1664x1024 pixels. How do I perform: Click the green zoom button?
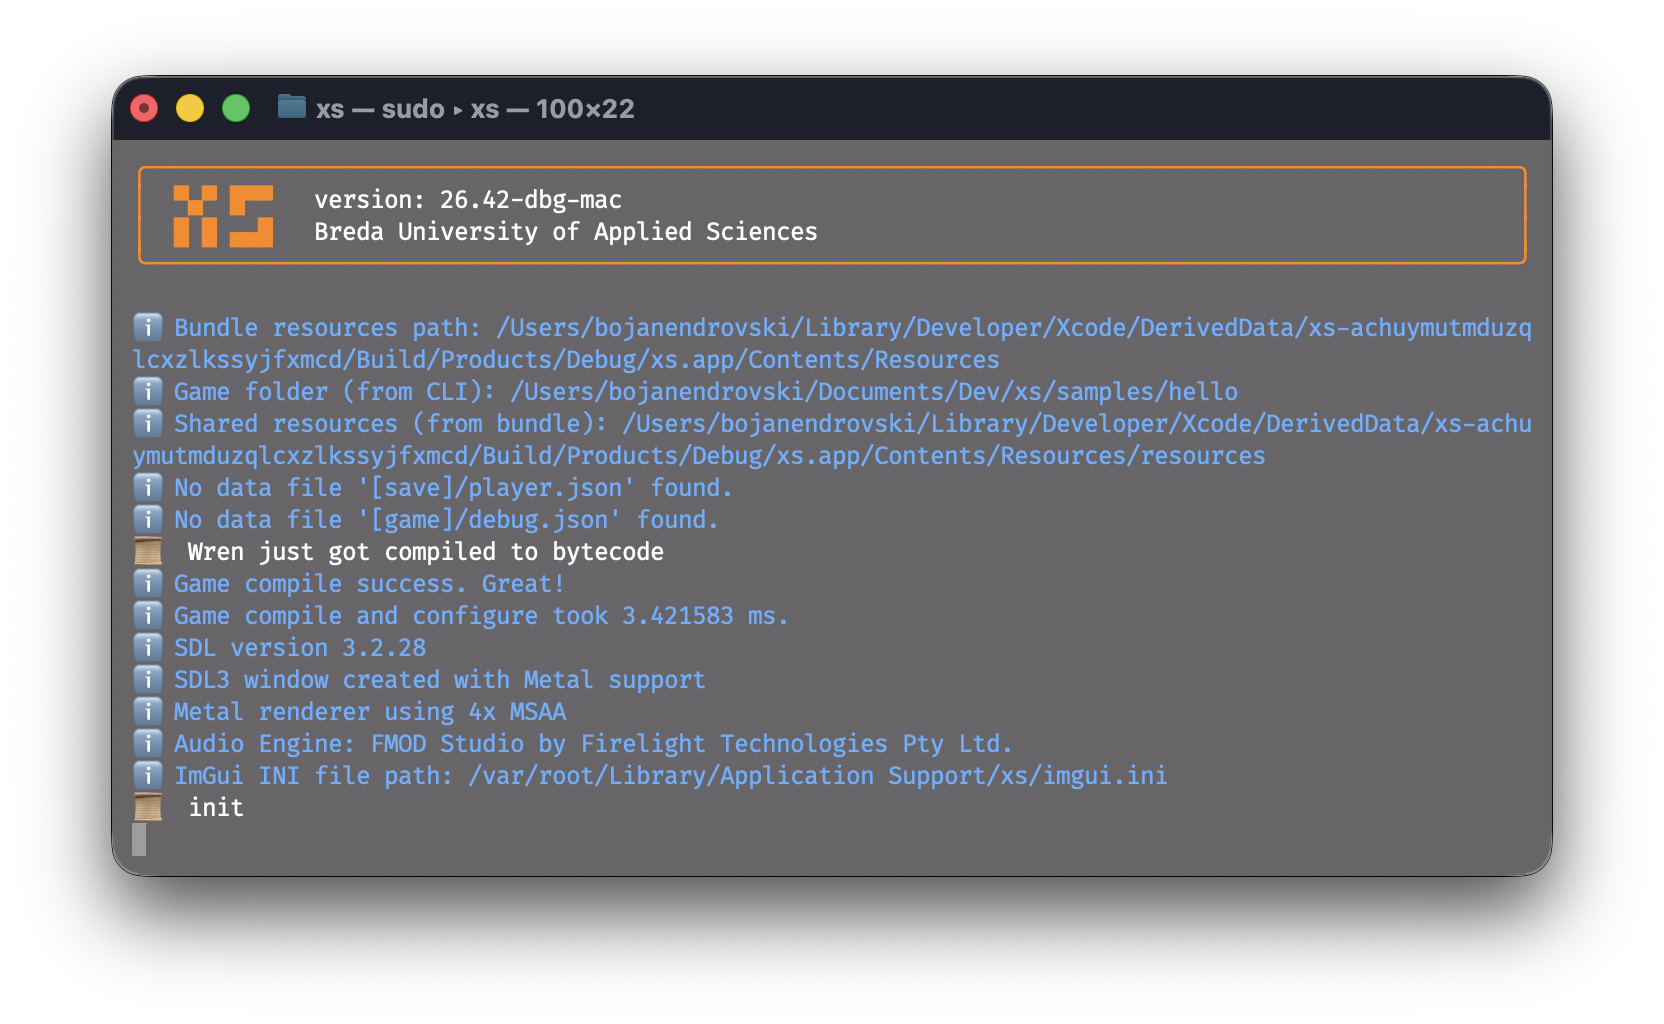click(236, 108)
